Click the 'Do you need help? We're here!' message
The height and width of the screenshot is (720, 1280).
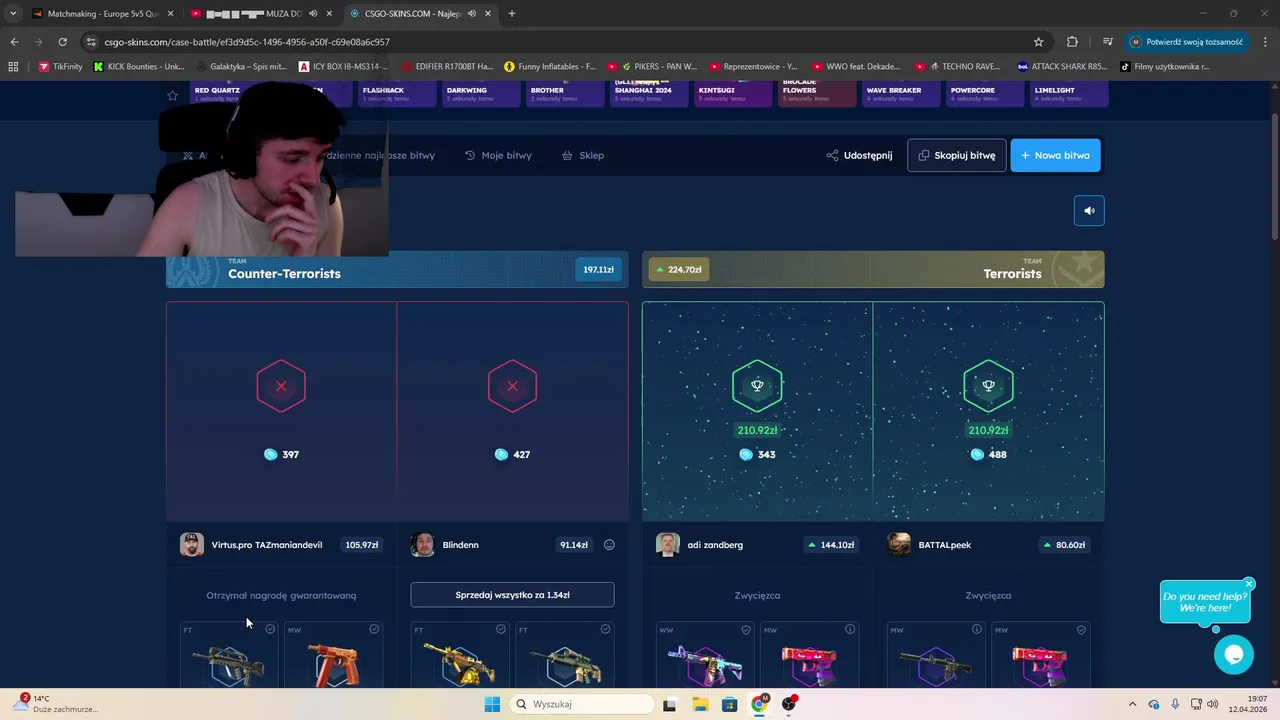coord(1204,602)
